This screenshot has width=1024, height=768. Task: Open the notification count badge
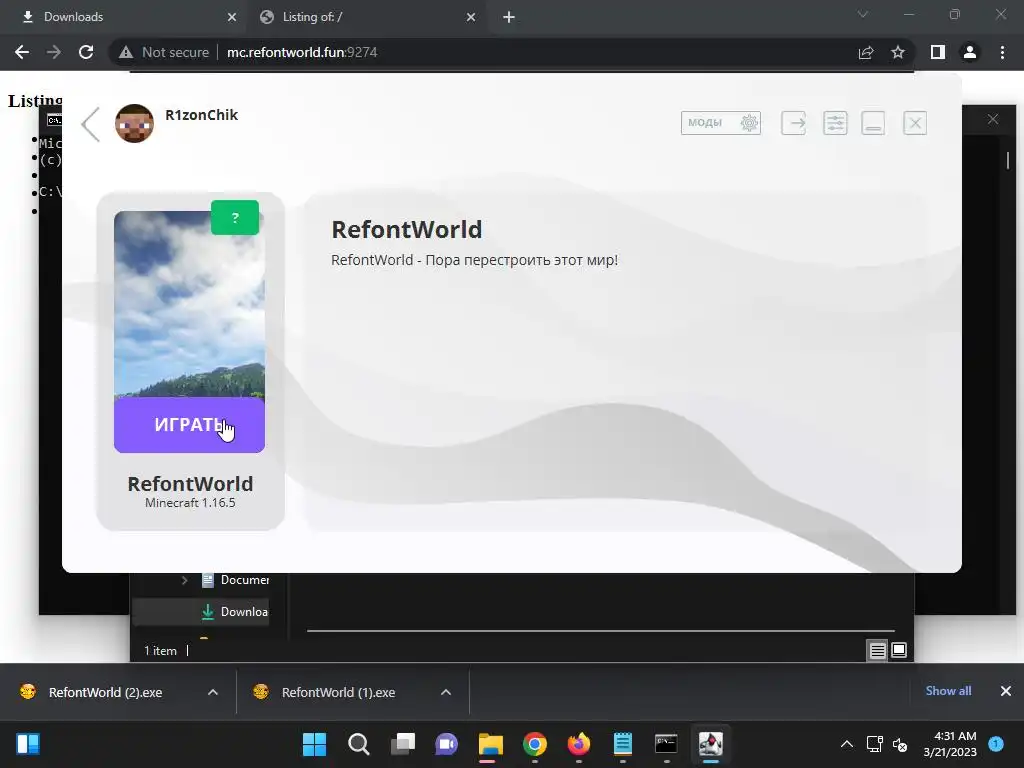point(996,743)
